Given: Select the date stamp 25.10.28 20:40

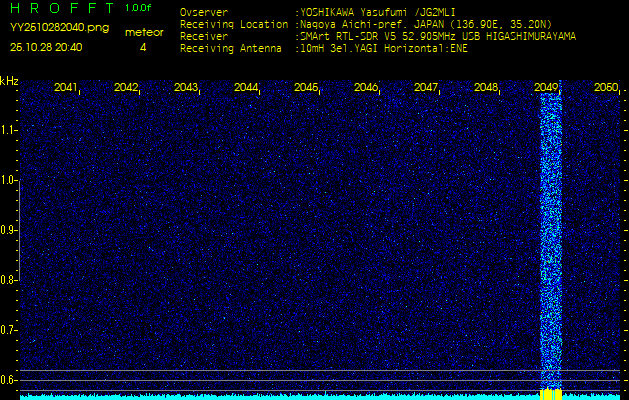Looking at the screenshot, I should tap(46, 47).
